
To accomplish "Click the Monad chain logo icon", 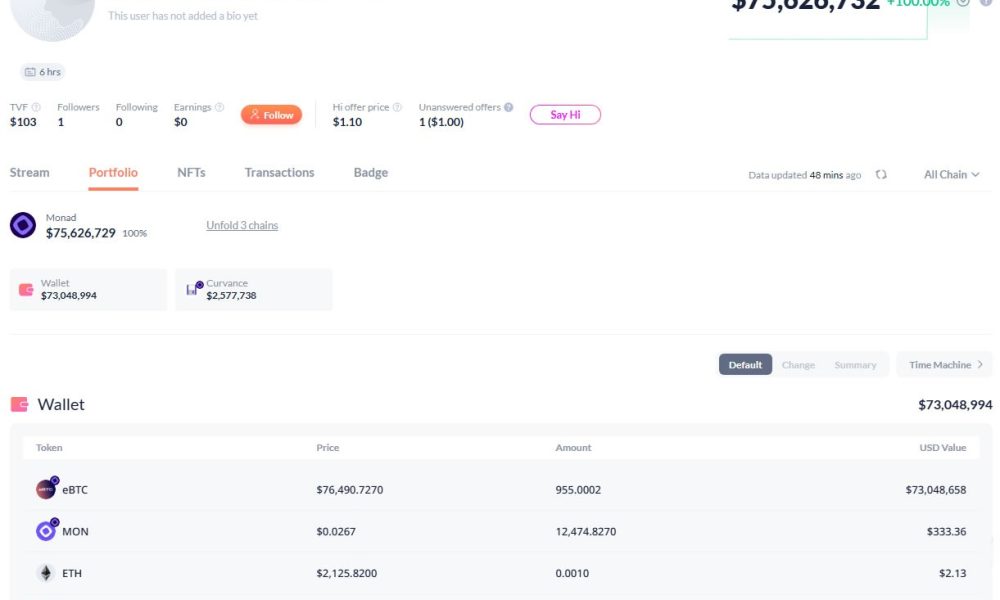I will pyautogui.click(x=23, y=225).
